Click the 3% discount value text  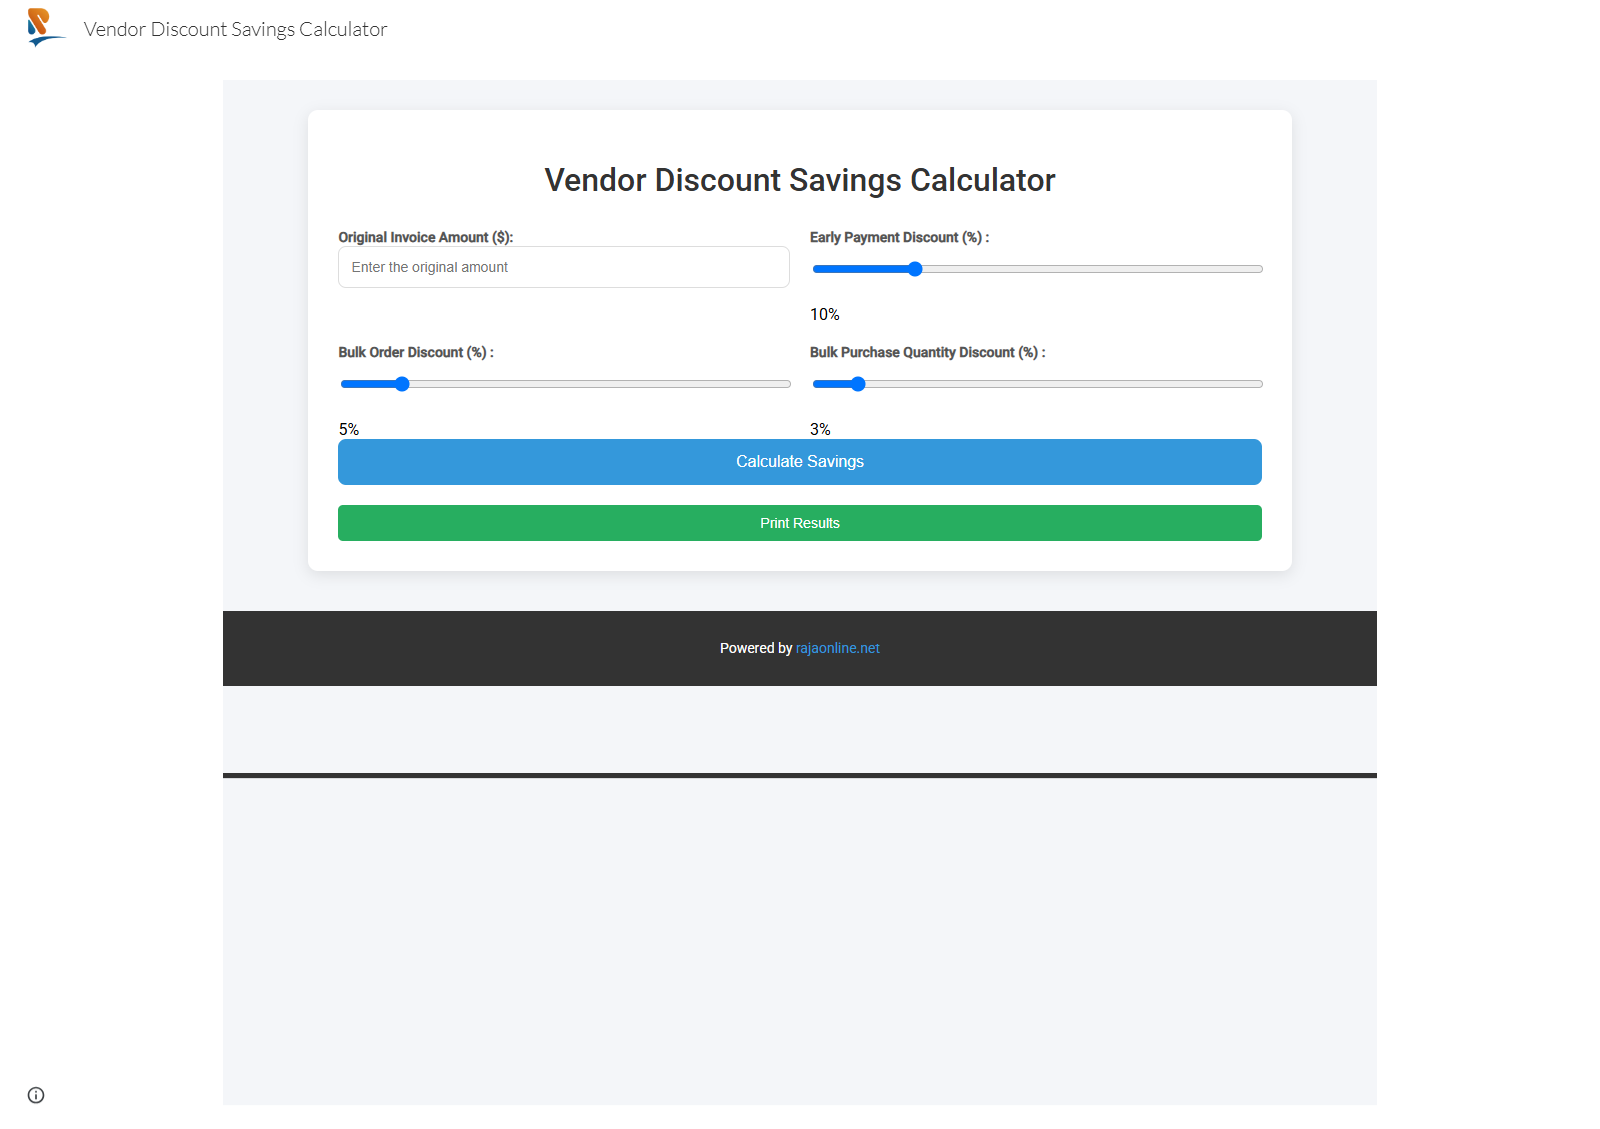820,429
